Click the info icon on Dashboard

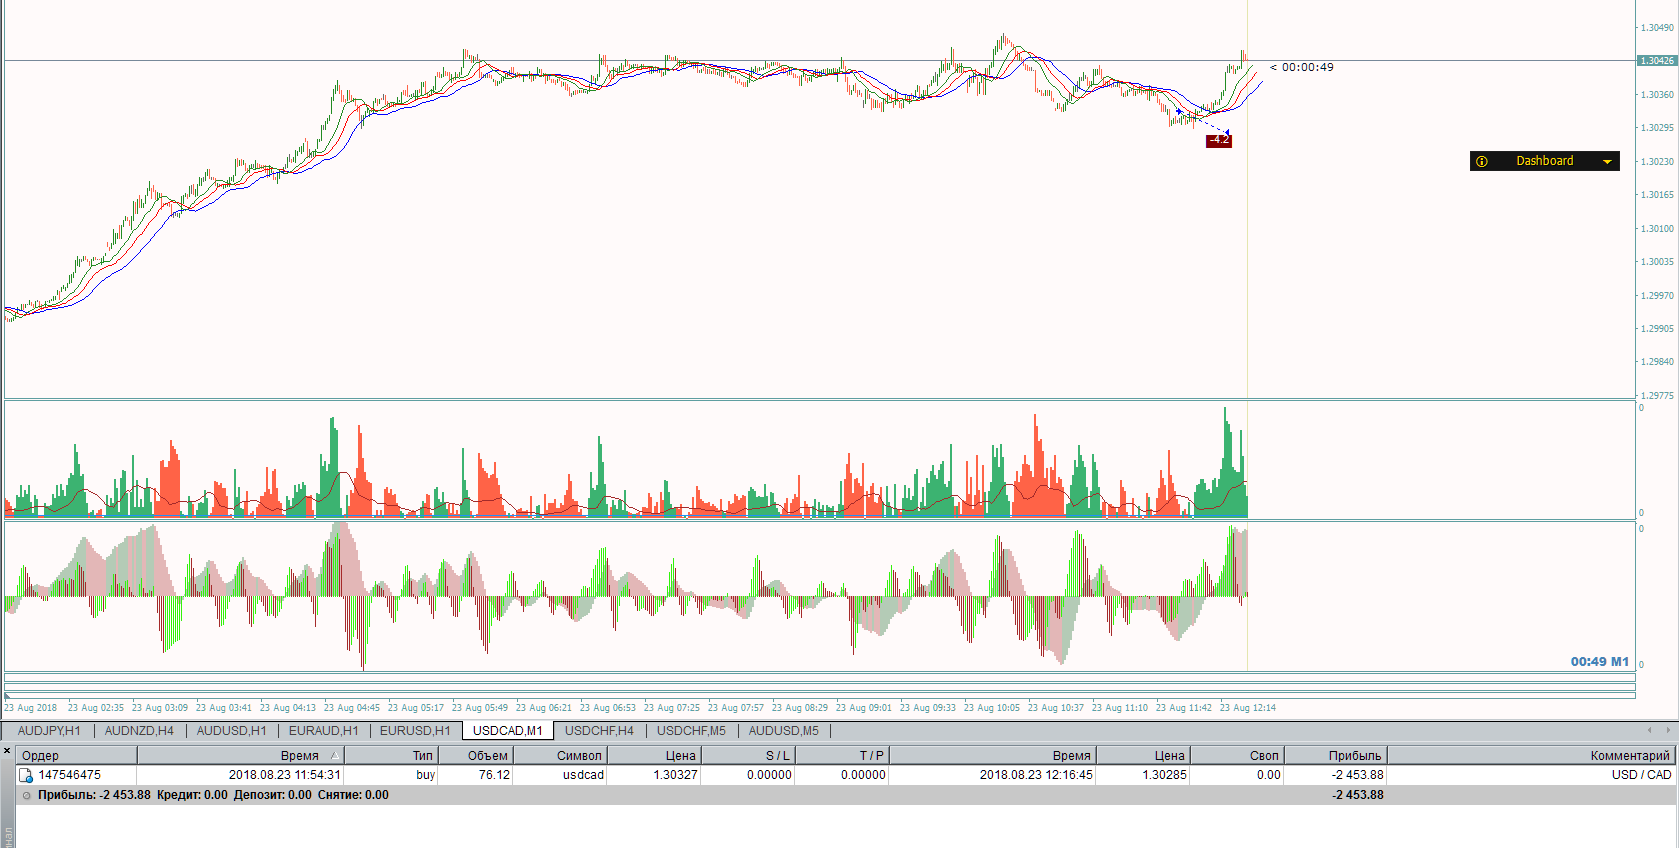[1482, 161]
